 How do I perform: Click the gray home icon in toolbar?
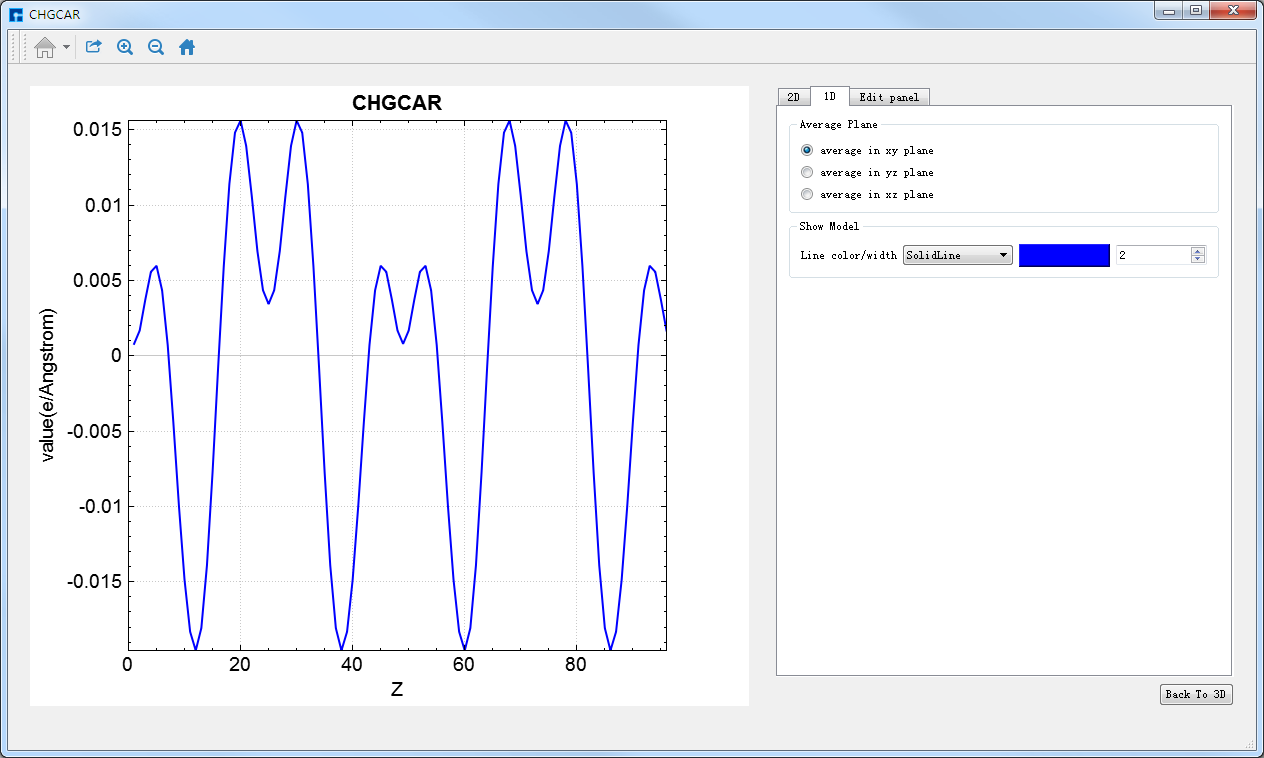click(x=45, y=47)
